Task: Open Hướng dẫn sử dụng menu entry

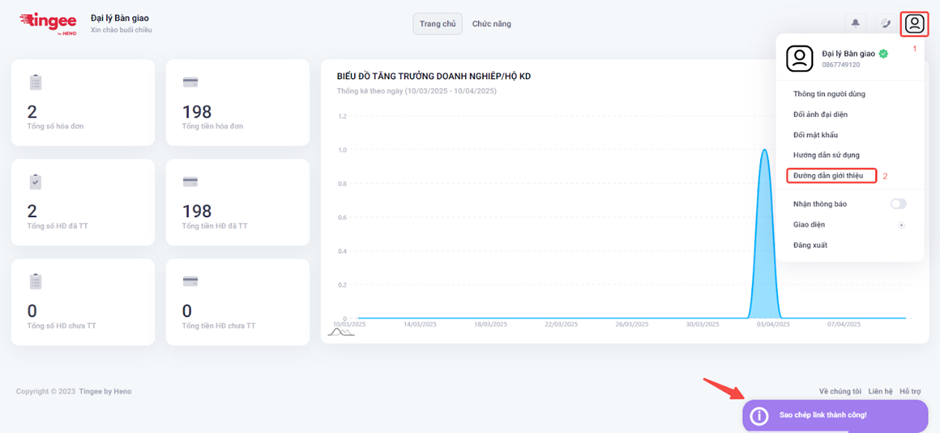Action: coord(826,155)
